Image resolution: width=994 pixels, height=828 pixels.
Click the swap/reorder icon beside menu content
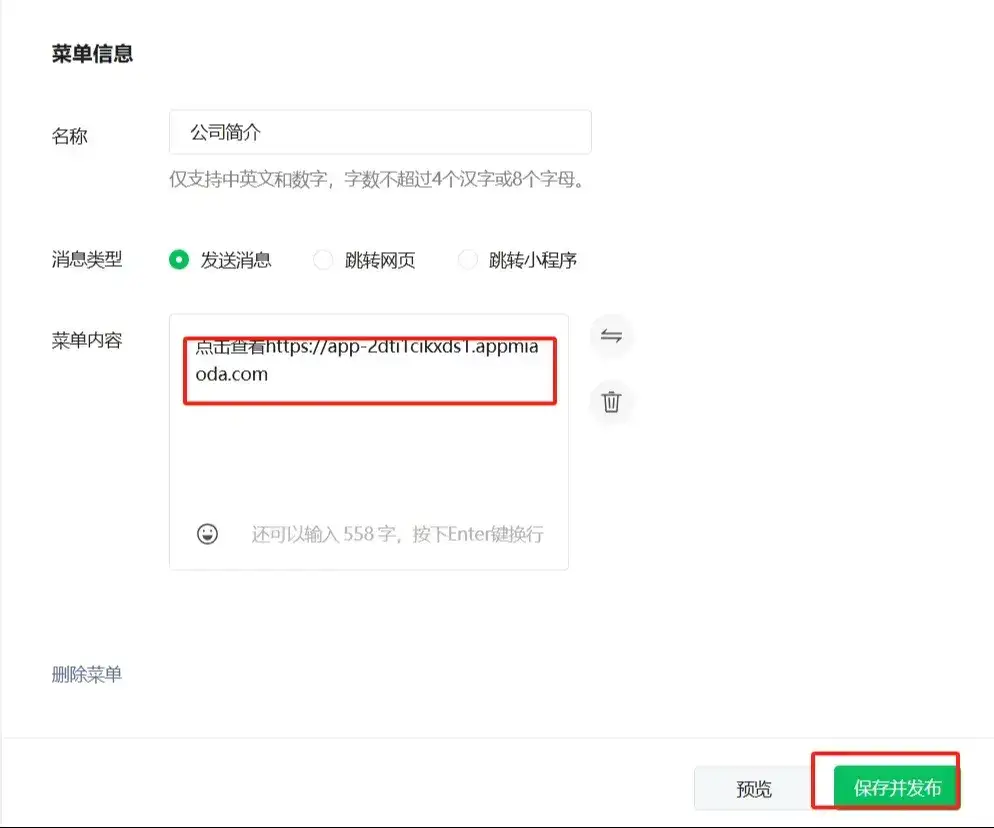pyautogui.click(x=611, y=336)
